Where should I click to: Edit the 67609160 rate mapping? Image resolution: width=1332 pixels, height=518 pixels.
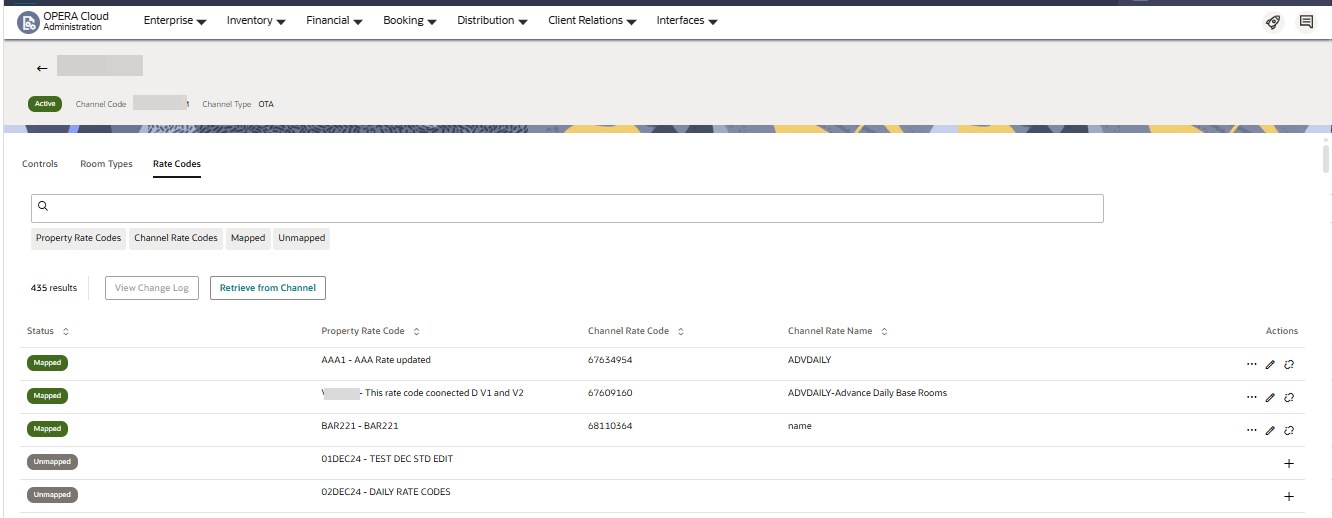(x=1270, y=398)
